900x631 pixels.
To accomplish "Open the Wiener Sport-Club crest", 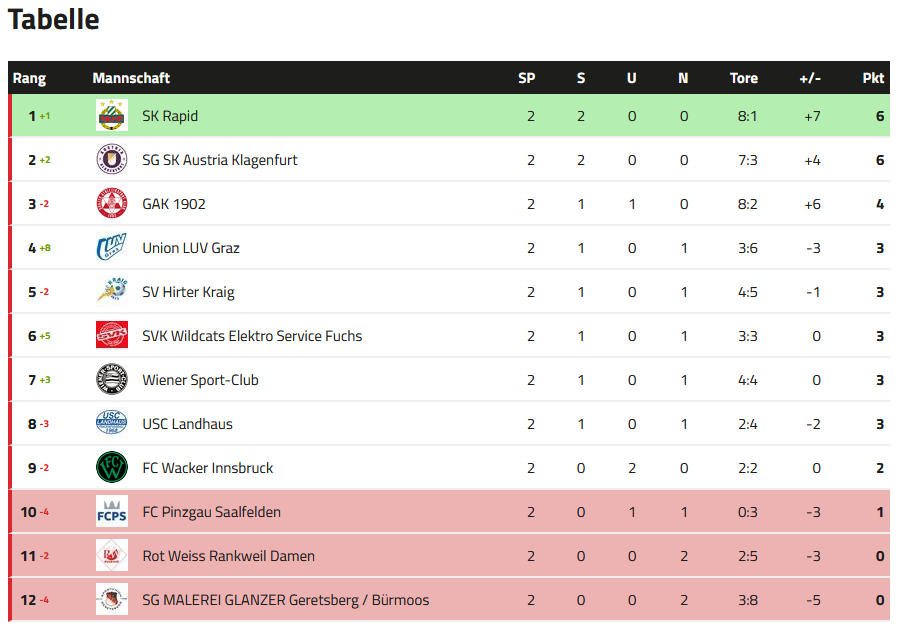I will tap(112, 380).
